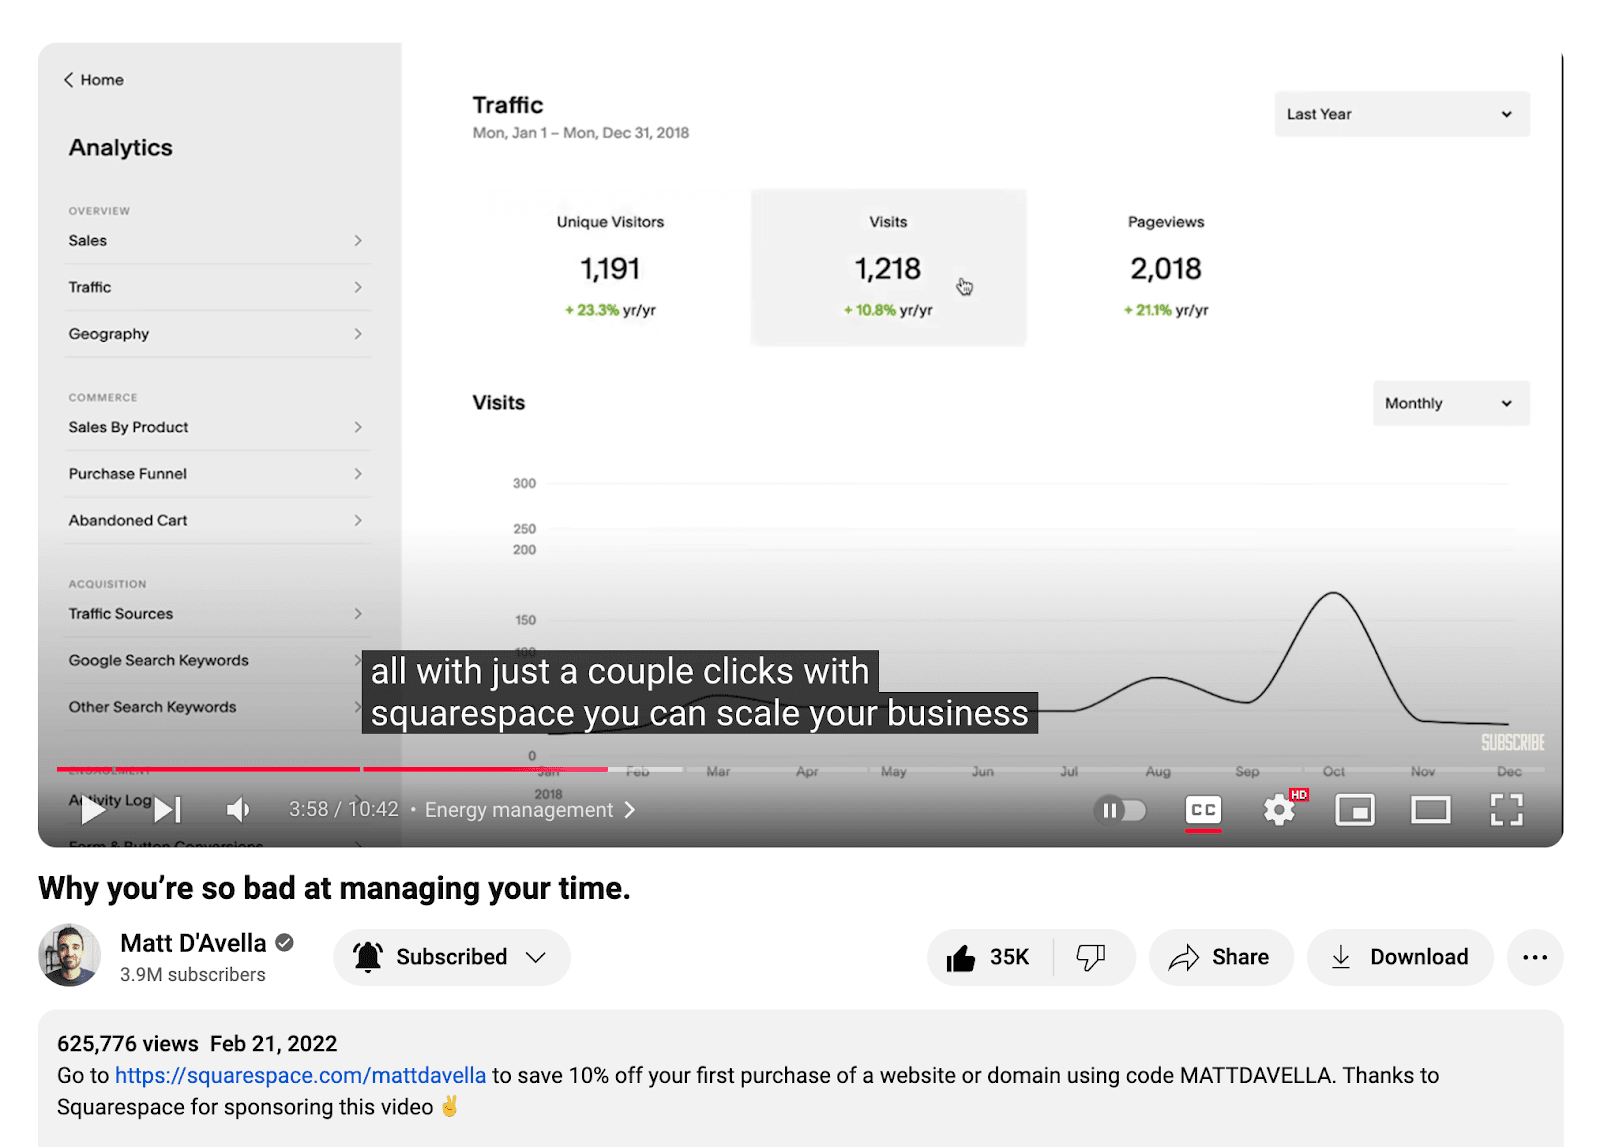1600x1147 pixels.
Task: Open Sales in Analytics overview
Action: 216,241
